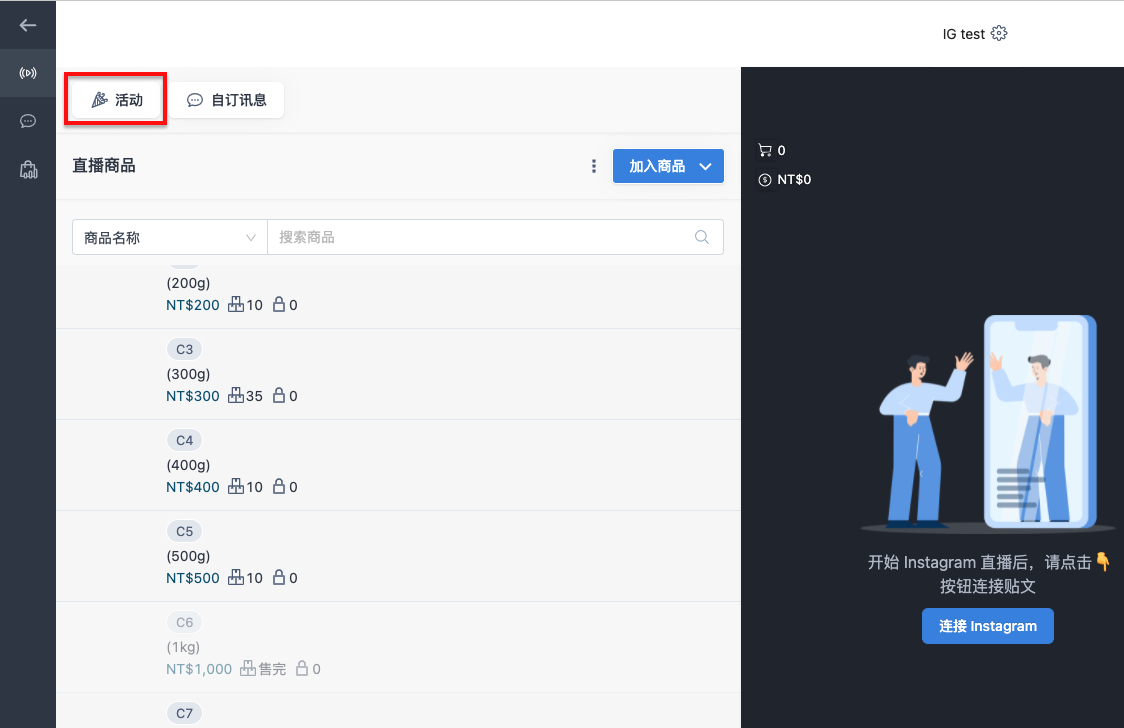Image resolution: width=1124 pixels, height=728 pixels.
Task: Click the 售完 stock icon in C6 row
Action: [247, 669]
